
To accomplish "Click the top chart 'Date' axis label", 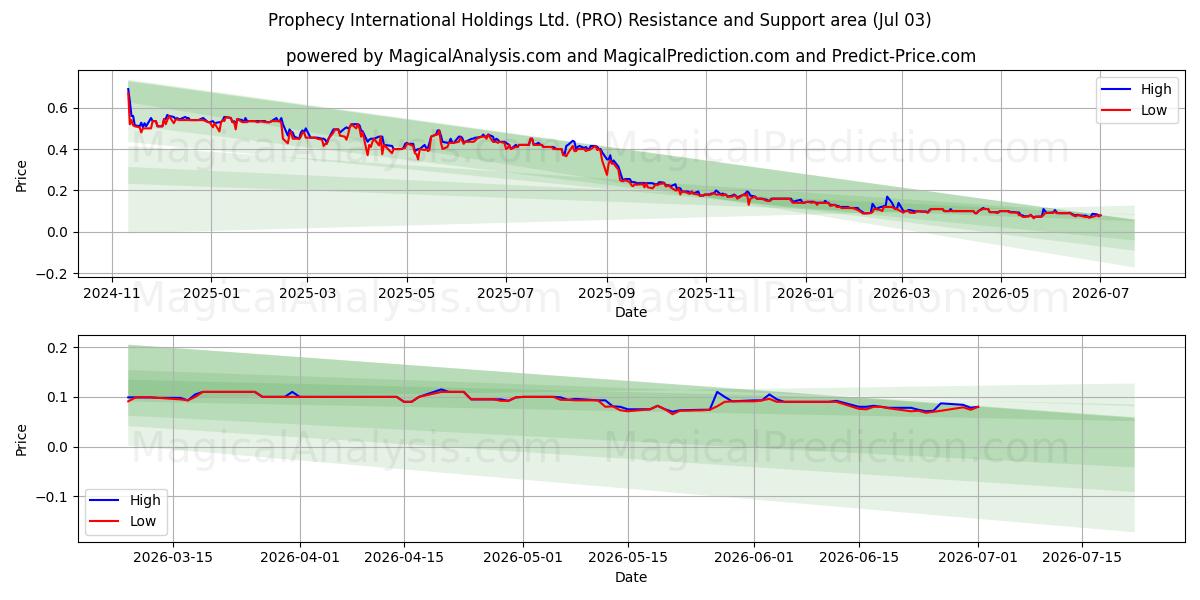I will pos(631,312).
